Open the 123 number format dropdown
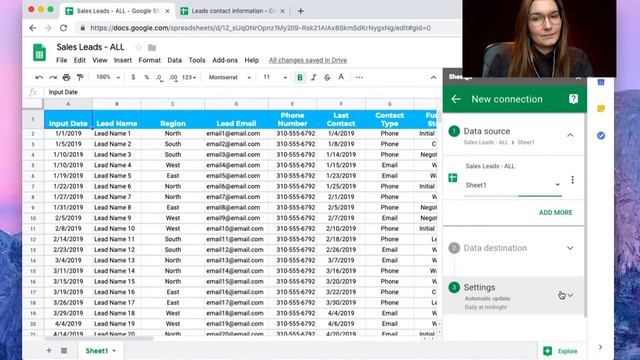The image size is (640, 360). click(189, 77)
